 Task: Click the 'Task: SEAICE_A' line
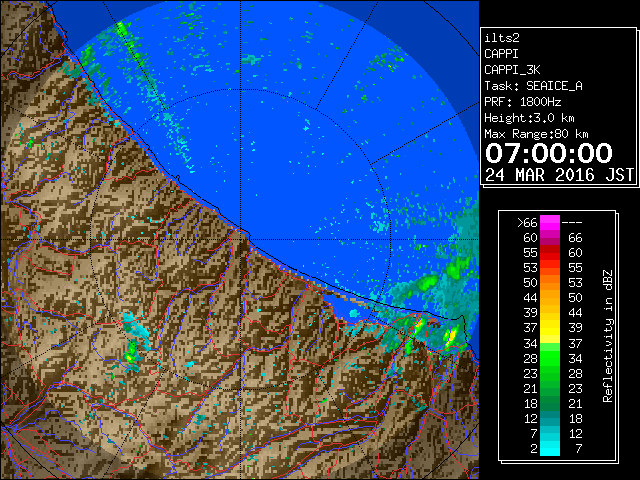pos(533,86)
